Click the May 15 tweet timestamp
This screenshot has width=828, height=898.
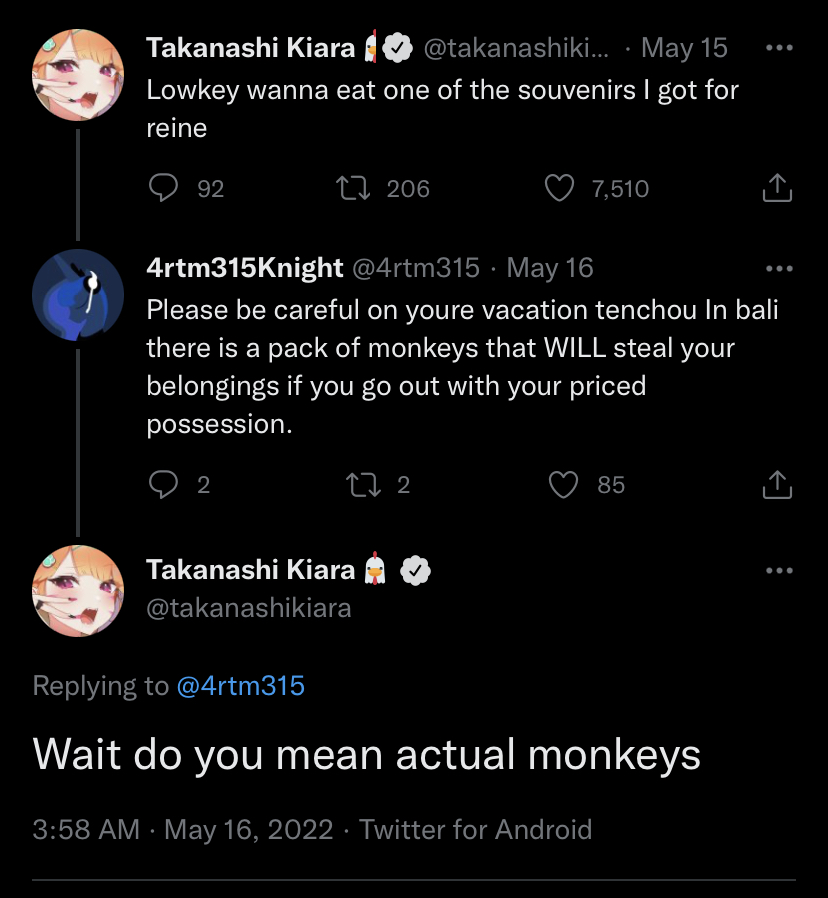[684, 48]
